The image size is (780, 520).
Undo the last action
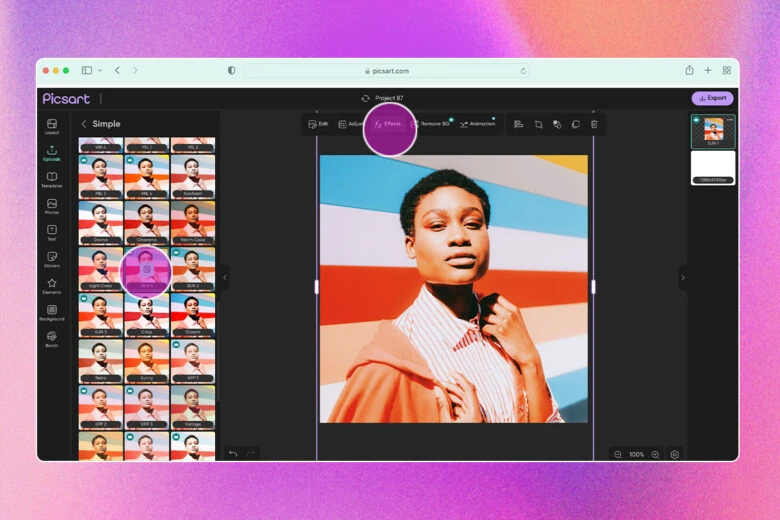click(x=233, y=453)
